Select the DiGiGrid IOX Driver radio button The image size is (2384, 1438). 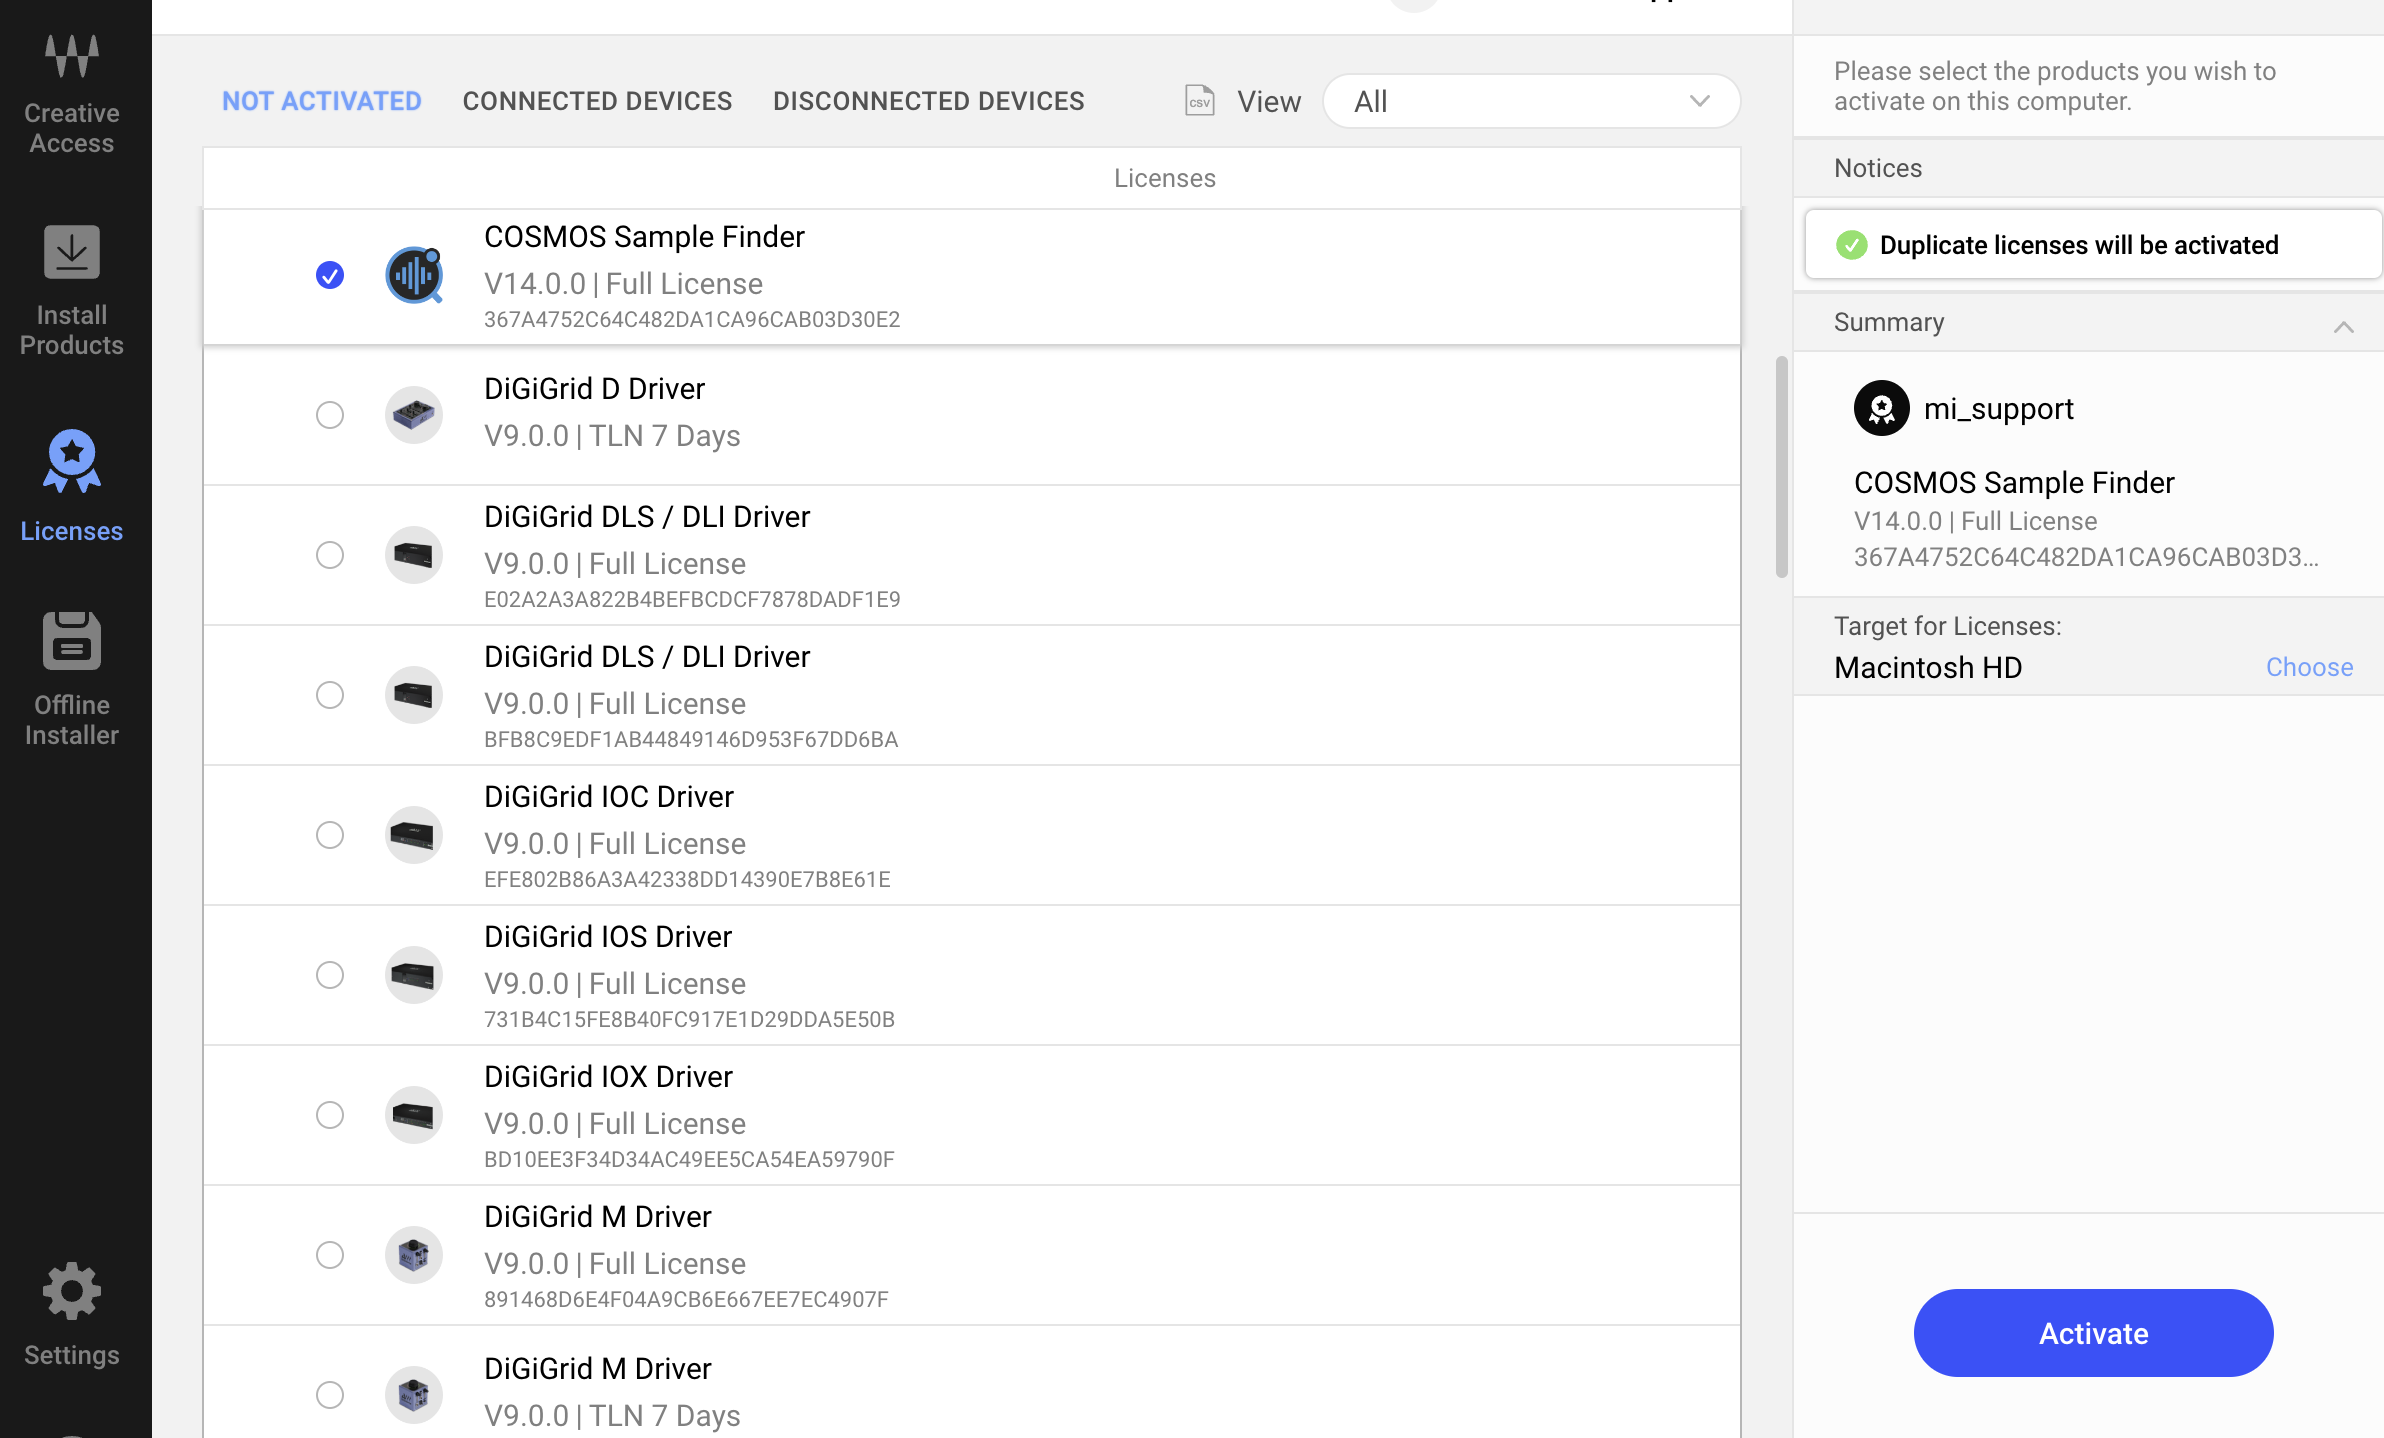(330, 1115)
